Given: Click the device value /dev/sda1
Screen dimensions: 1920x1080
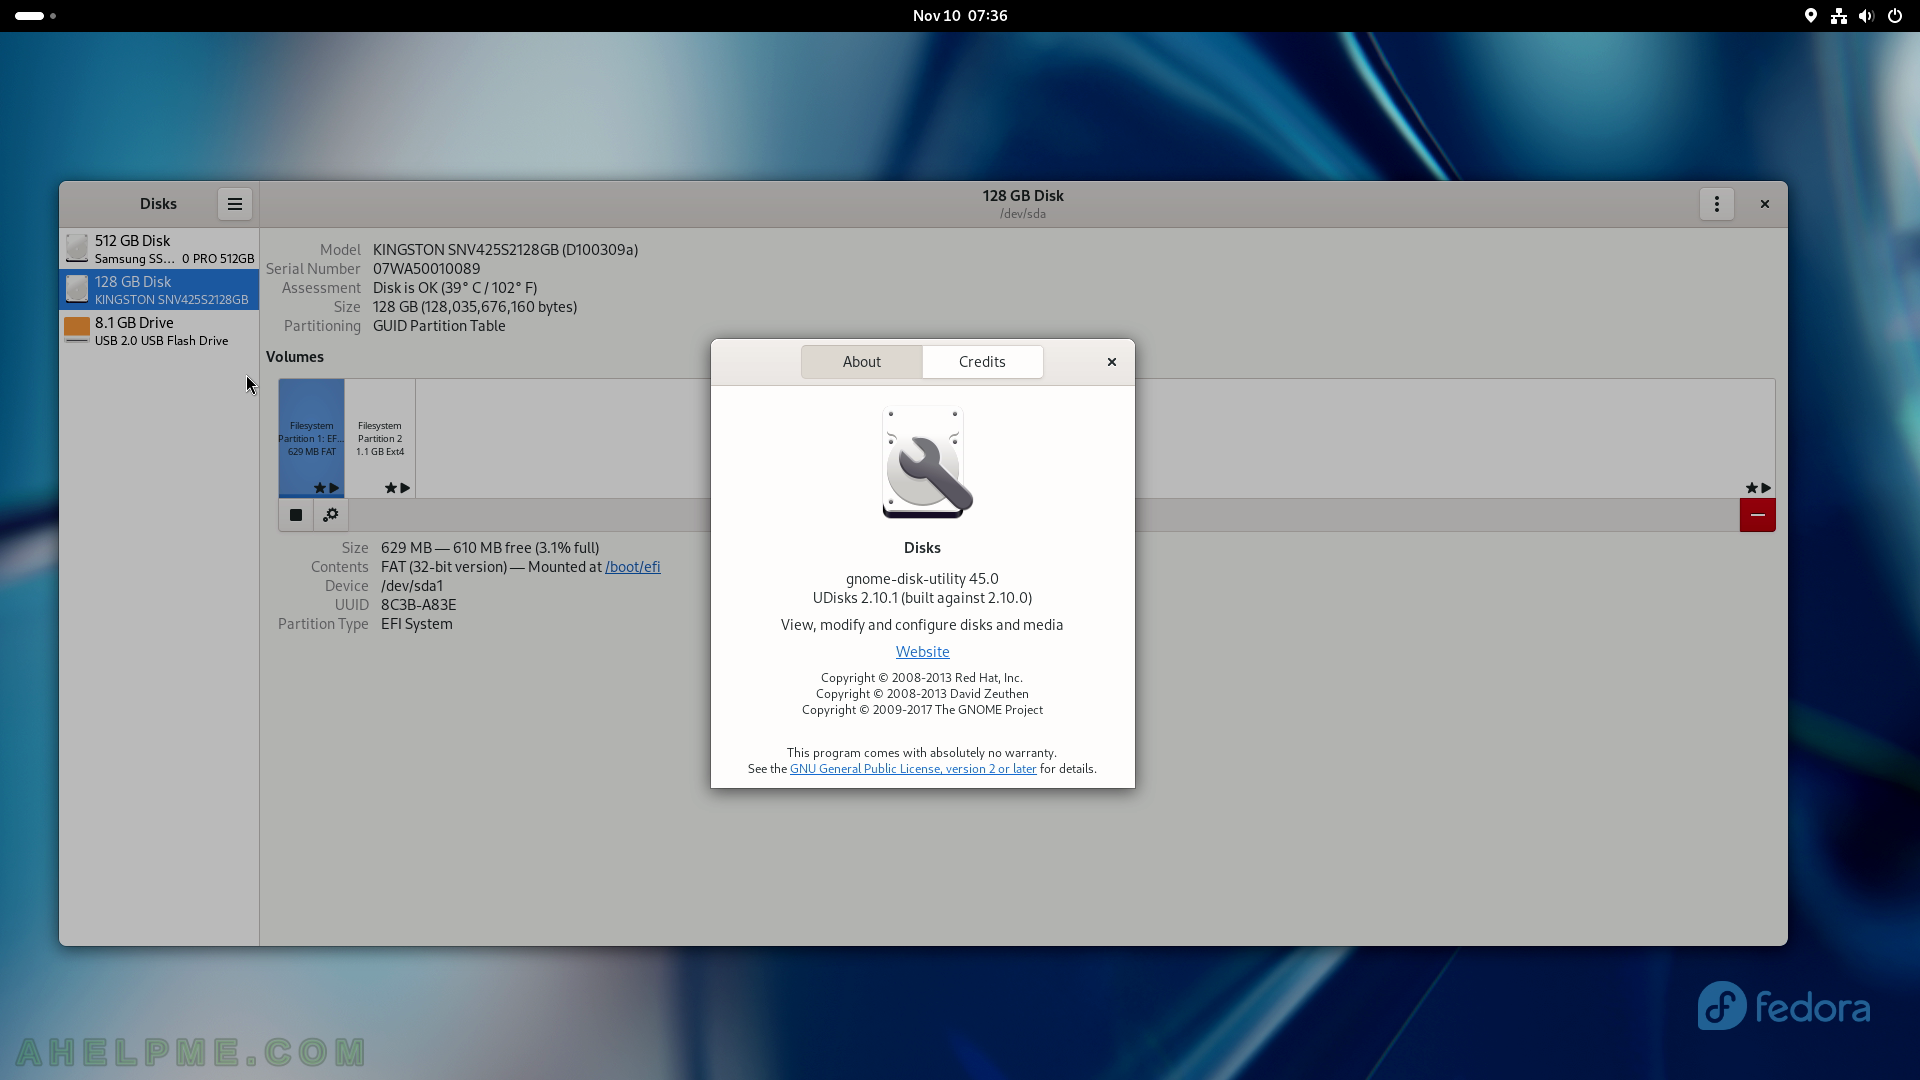Looking at the screenshot, I should pyautogui.click(x=412, y=586).
